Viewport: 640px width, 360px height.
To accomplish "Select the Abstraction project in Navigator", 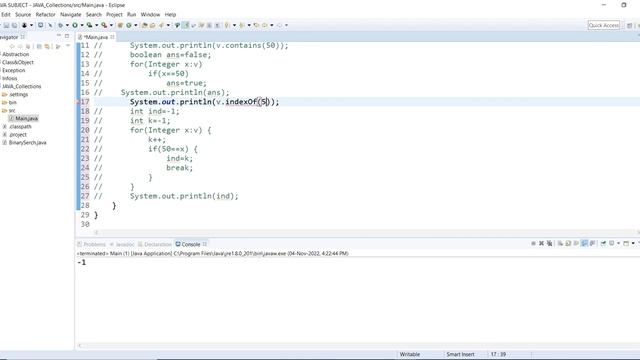I will click(x=16, y=54).
